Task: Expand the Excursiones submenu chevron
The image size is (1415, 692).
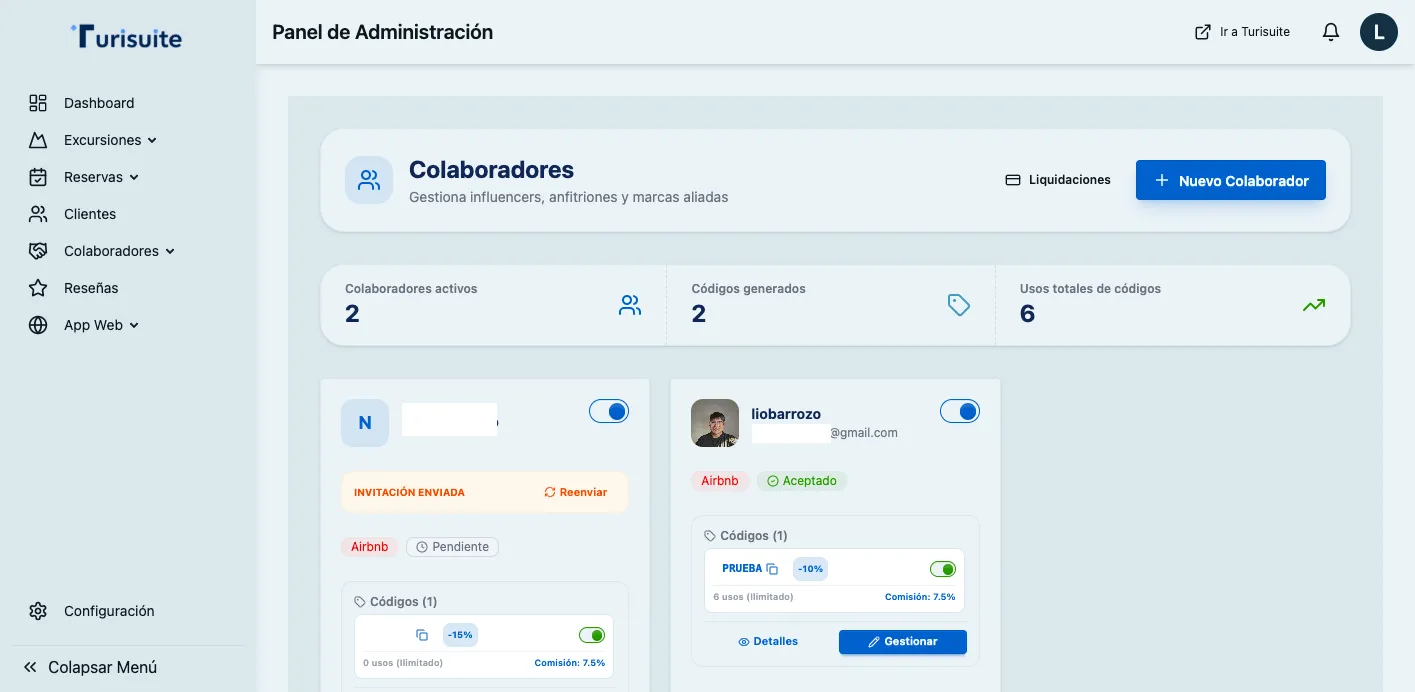Action: (x=152, y=141)
